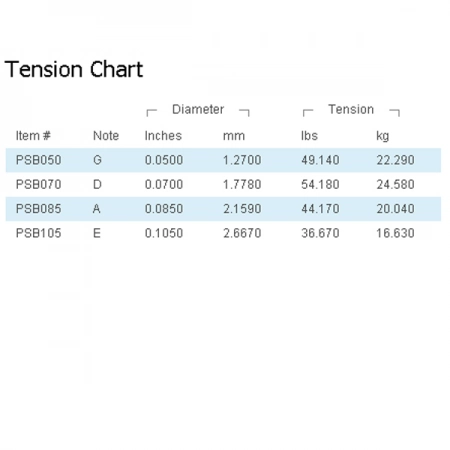Viewport: 450px width, 450px height.
Task: Click the Inches column header
Action: (163, 136)
